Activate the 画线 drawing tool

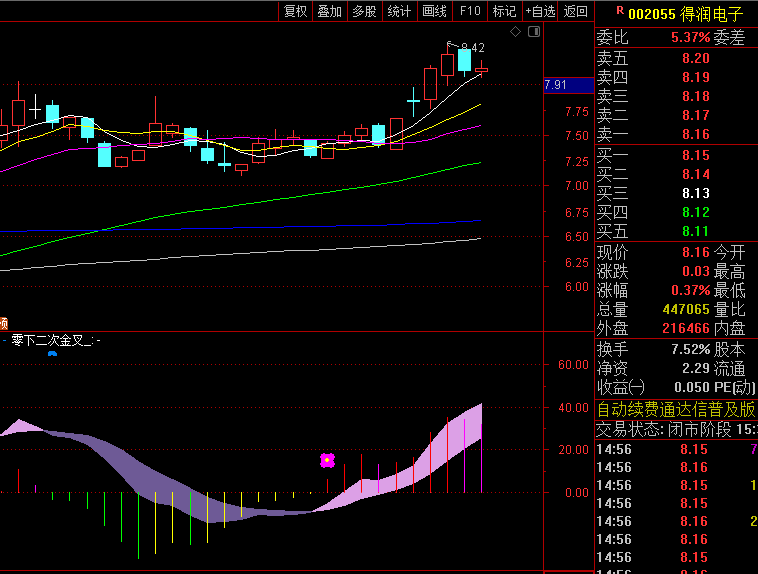(x=434, y=11)
